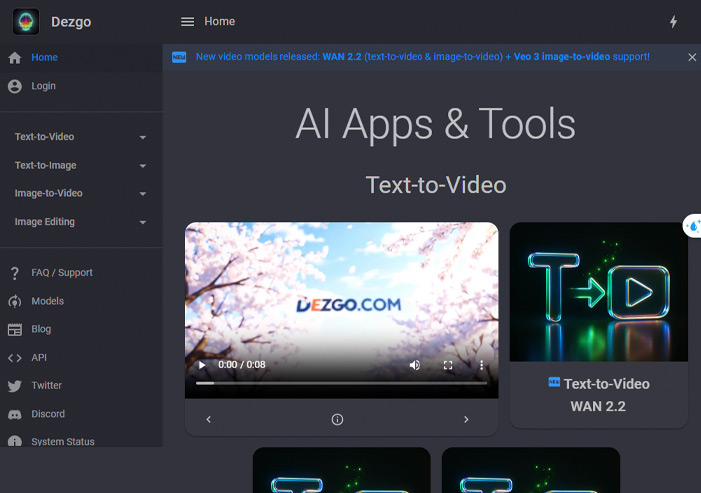
Task: Open the API link
Action: click(81, 358)
